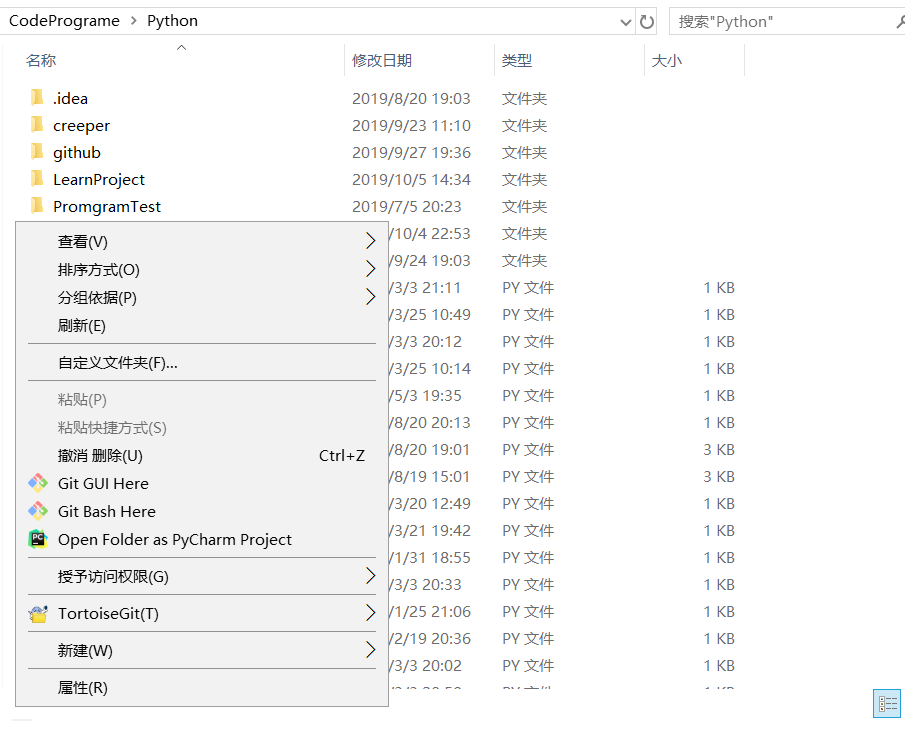The image size is (905, 743).
Task: Select Open Folder as PyCharm Project
Action: [201, 540]
